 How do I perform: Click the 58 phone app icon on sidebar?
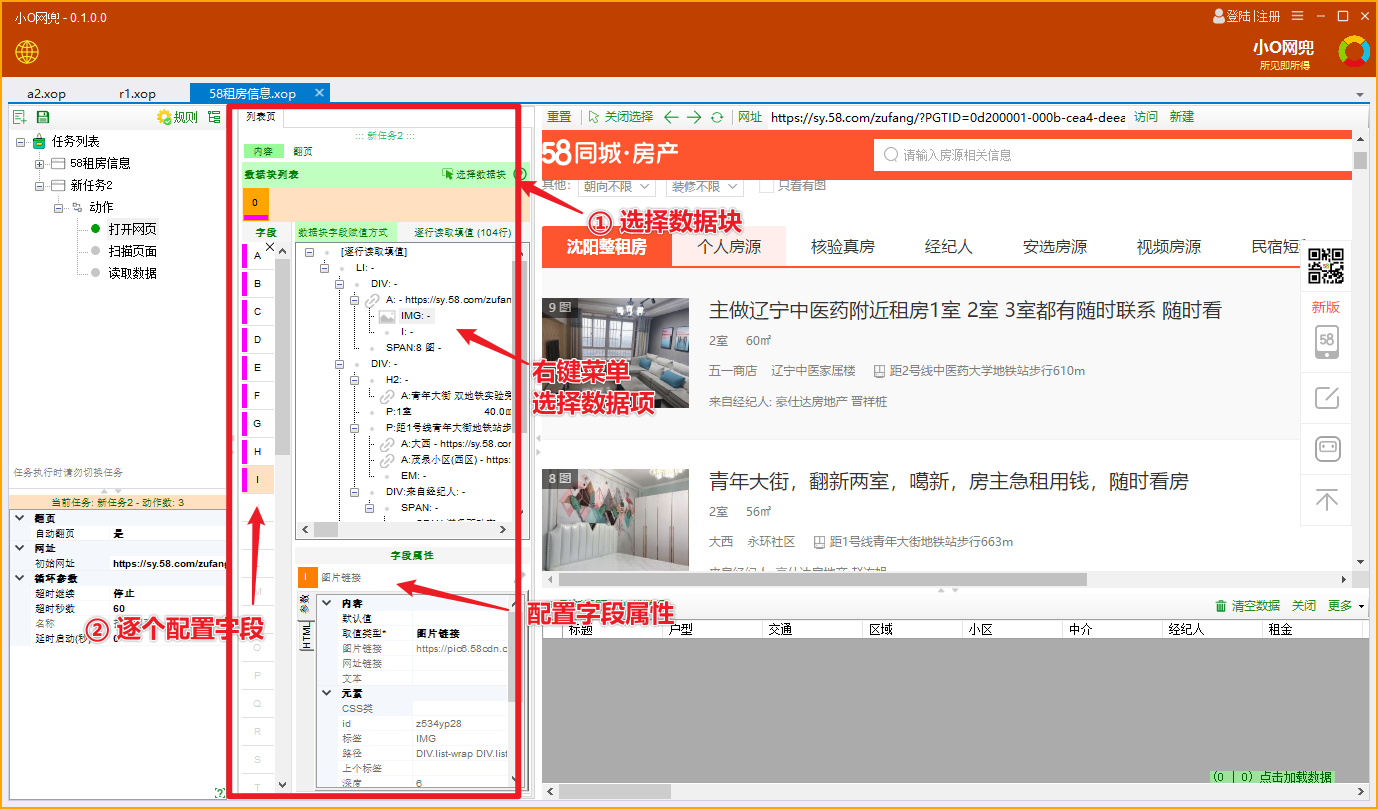[x=1327, y=342]
